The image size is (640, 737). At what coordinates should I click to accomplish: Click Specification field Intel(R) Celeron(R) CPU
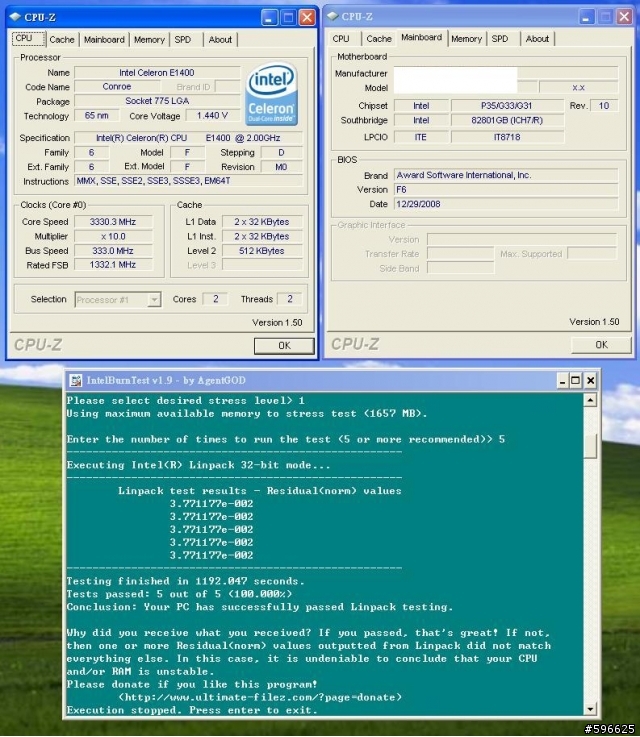pyautogui.click(x=188, y=138)
